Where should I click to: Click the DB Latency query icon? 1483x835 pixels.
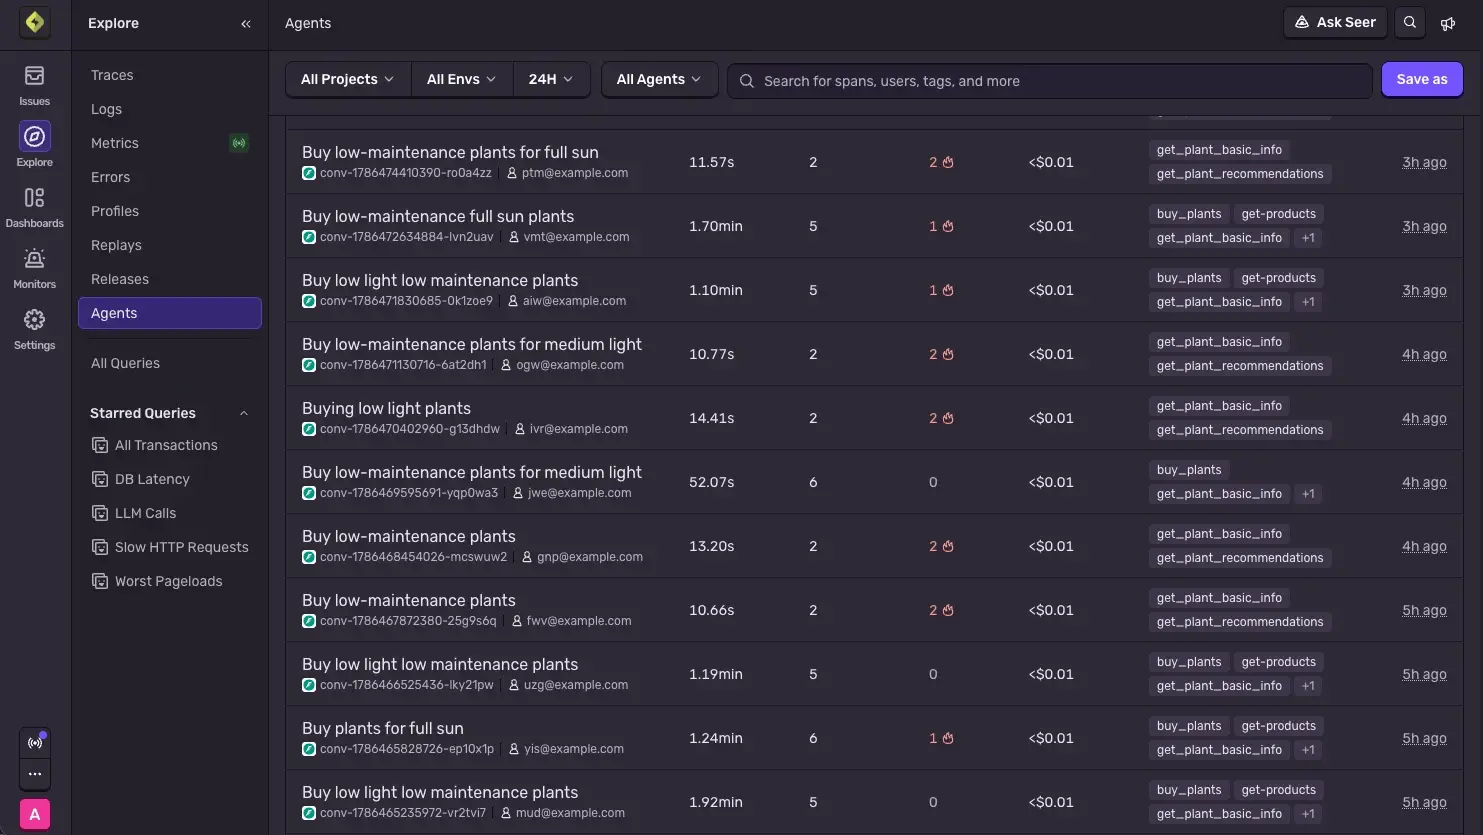tap(100, 479)
